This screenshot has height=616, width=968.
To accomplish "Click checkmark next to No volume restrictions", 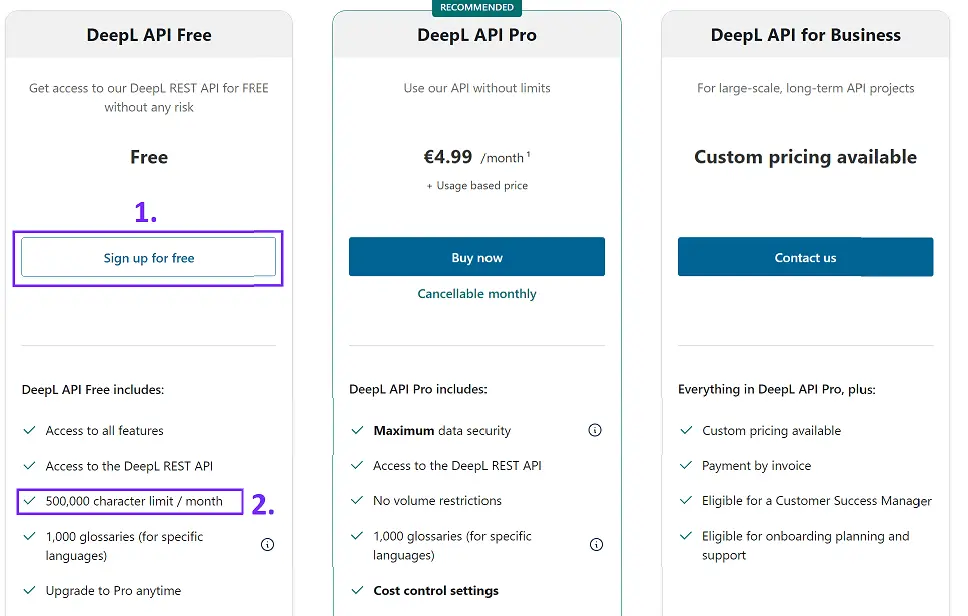I will coord(357,500).
